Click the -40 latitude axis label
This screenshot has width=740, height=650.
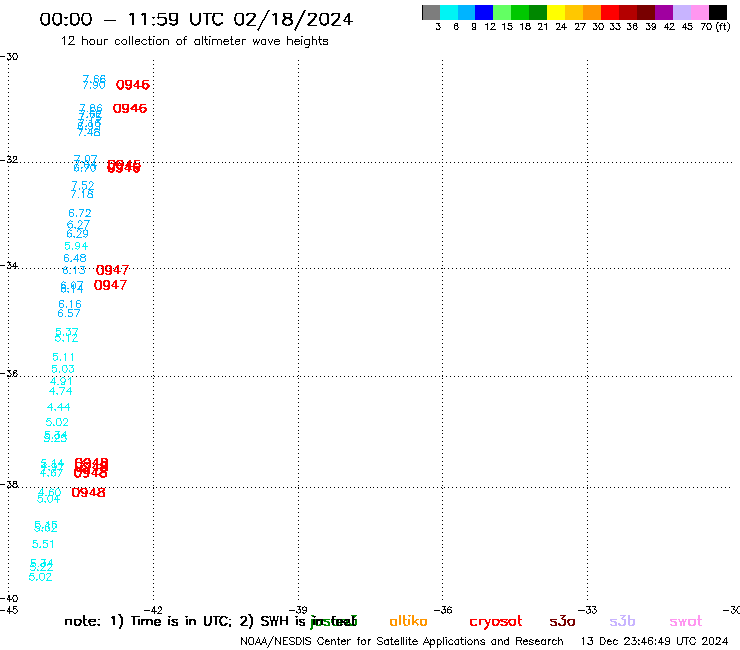pos(9,599)
